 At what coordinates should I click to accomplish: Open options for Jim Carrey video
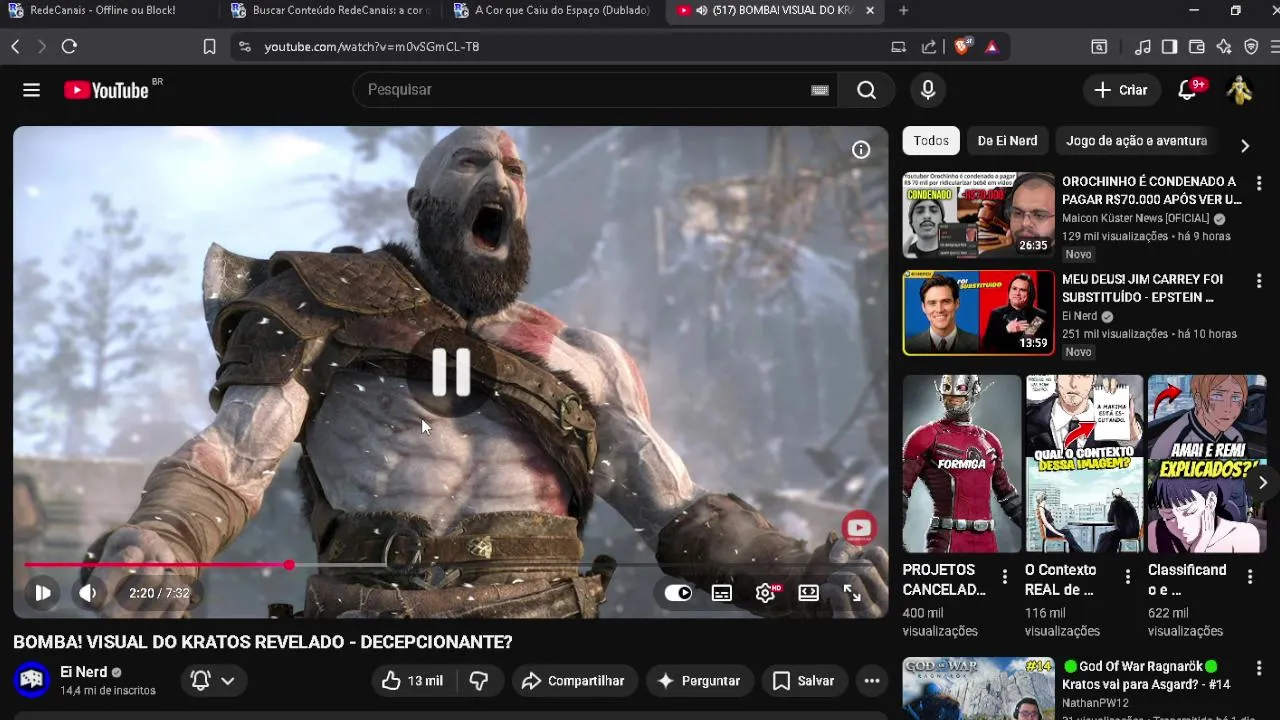click(x=1259, y=282)
